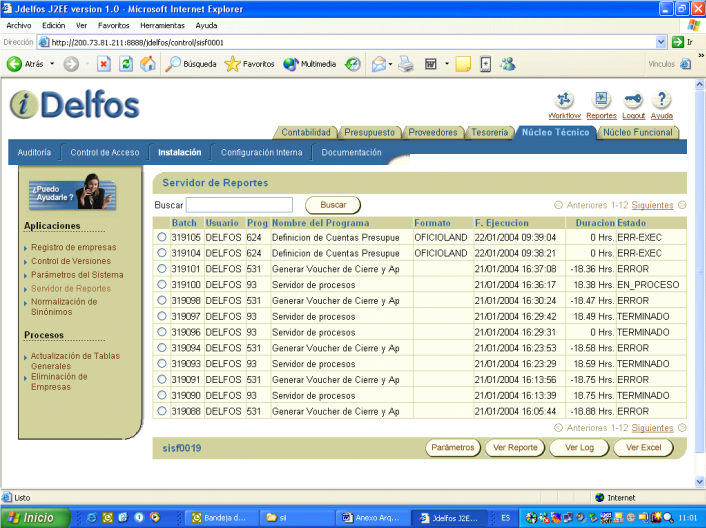Viewport: 706px width, 528px height.
Task: Click page scrollbar down arrow
Action: coord(700,482)
